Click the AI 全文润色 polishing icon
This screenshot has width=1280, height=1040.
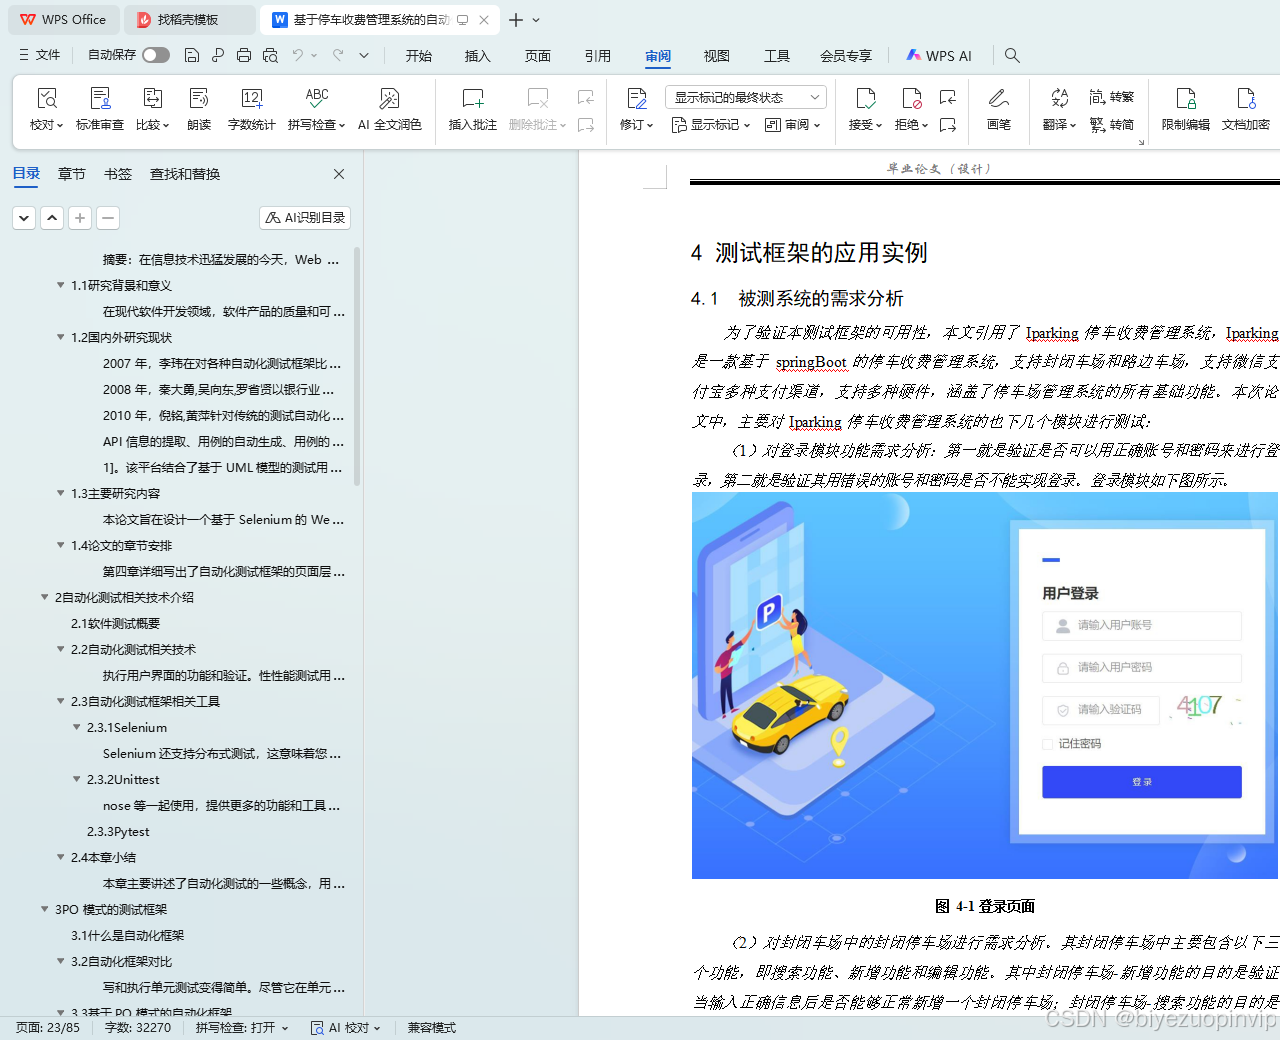pos(389,108)
